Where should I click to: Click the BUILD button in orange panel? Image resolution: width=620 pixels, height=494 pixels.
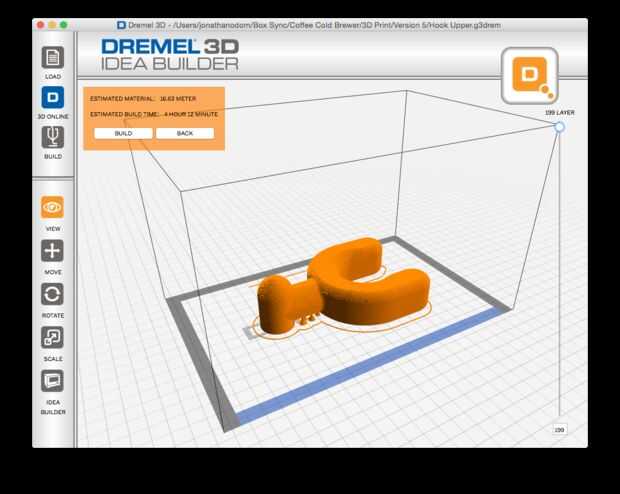123,133
